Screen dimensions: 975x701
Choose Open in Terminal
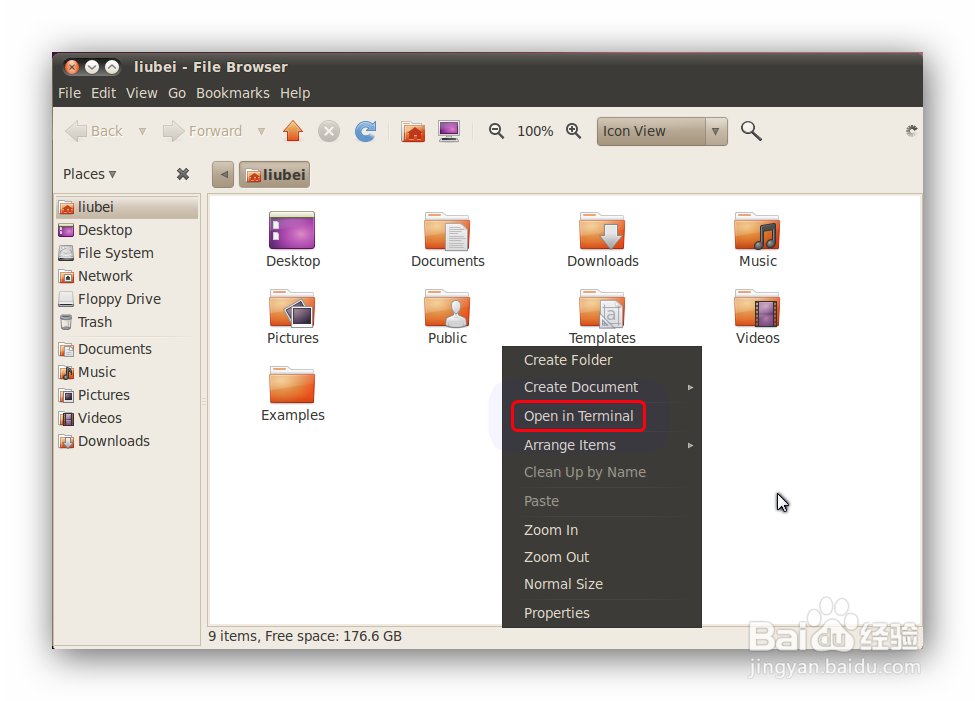click(x=602, y=416)
